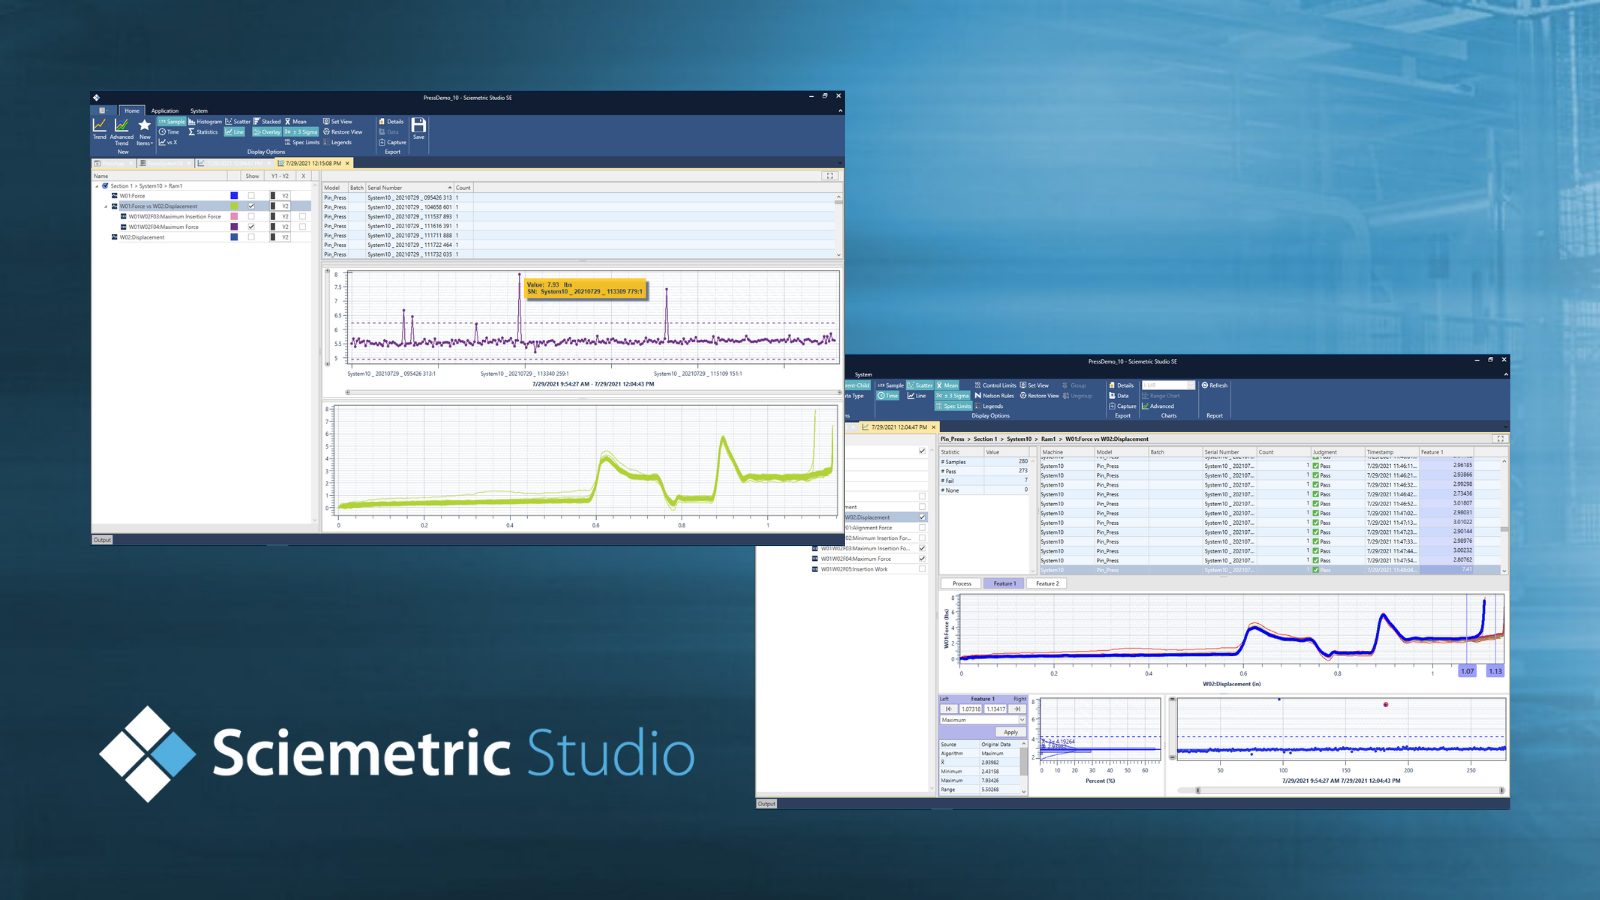
Task: Expand W01:Force vs W02:Displacement tree item
Action: 105,207
